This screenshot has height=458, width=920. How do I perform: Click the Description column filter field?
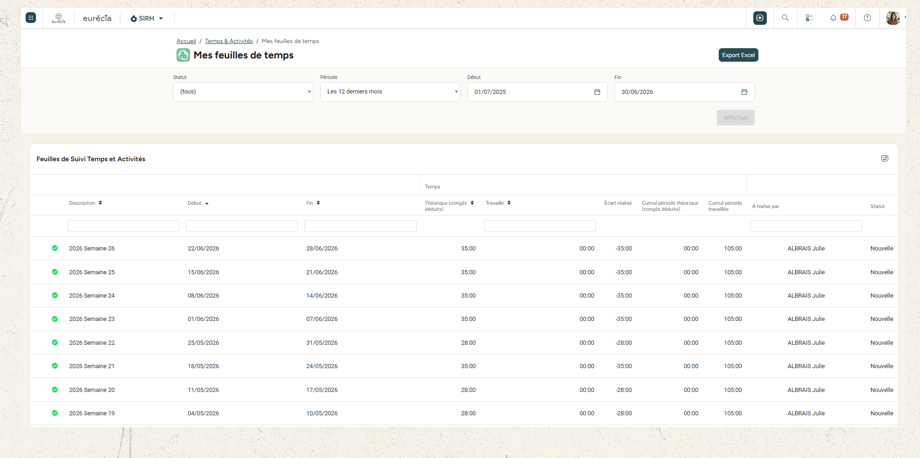point(123,226)
